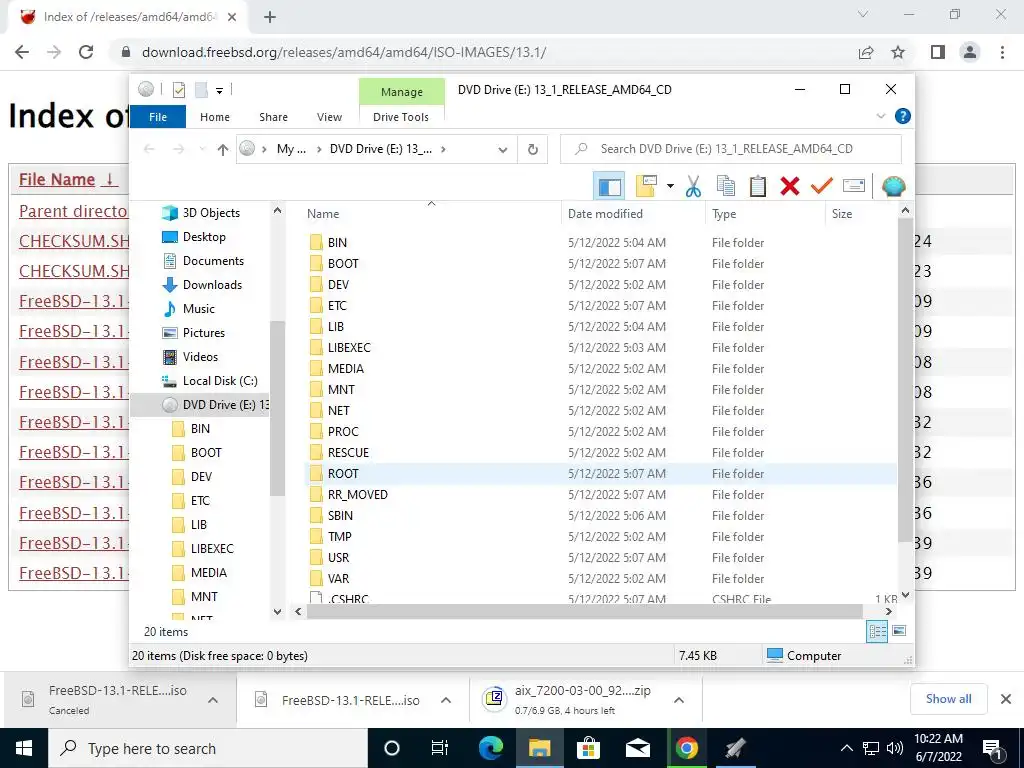This screenshot has height=768, width=1024.
Task: Sort files by Type column header
Action: point(765,214)
